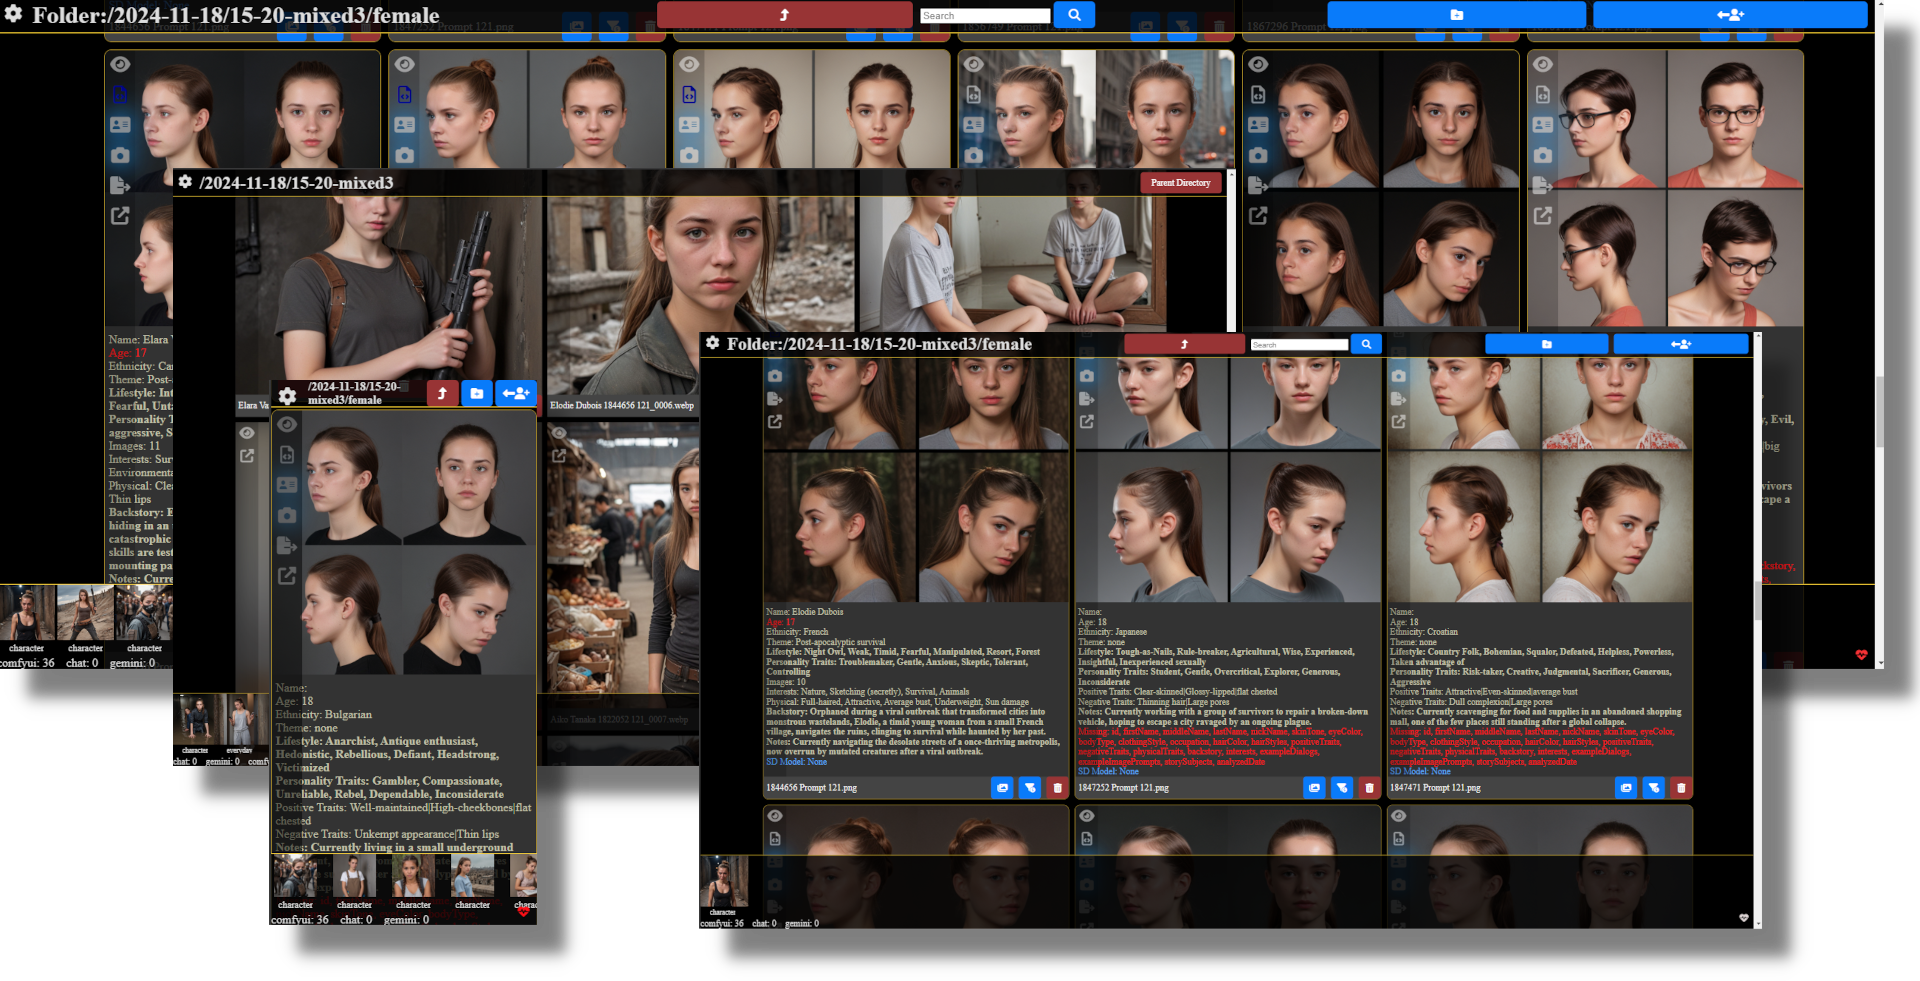Click camera icon on Bulgarian character card

pos(287,515)
